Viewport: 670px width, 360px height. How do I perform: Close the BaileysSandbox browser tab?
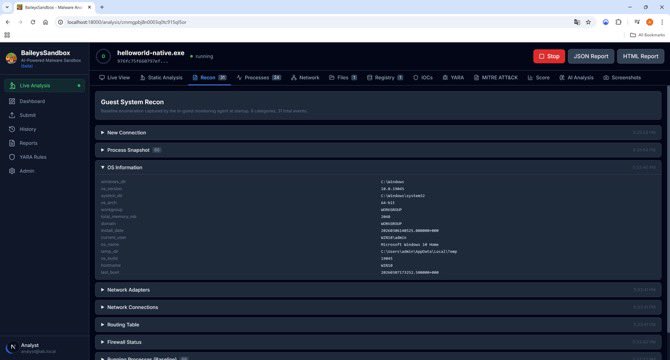pyautogui.click(x=89, y=7)
